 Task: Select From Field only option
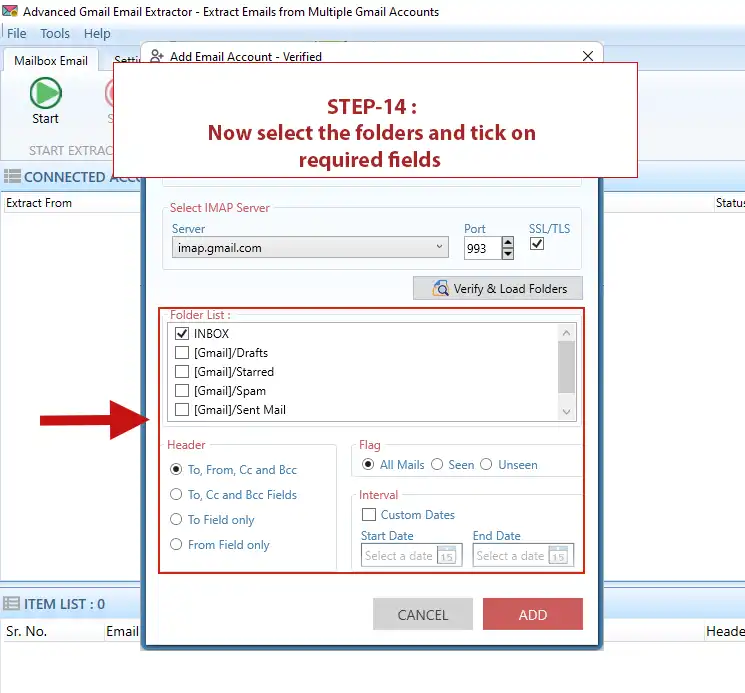(176, 544)
